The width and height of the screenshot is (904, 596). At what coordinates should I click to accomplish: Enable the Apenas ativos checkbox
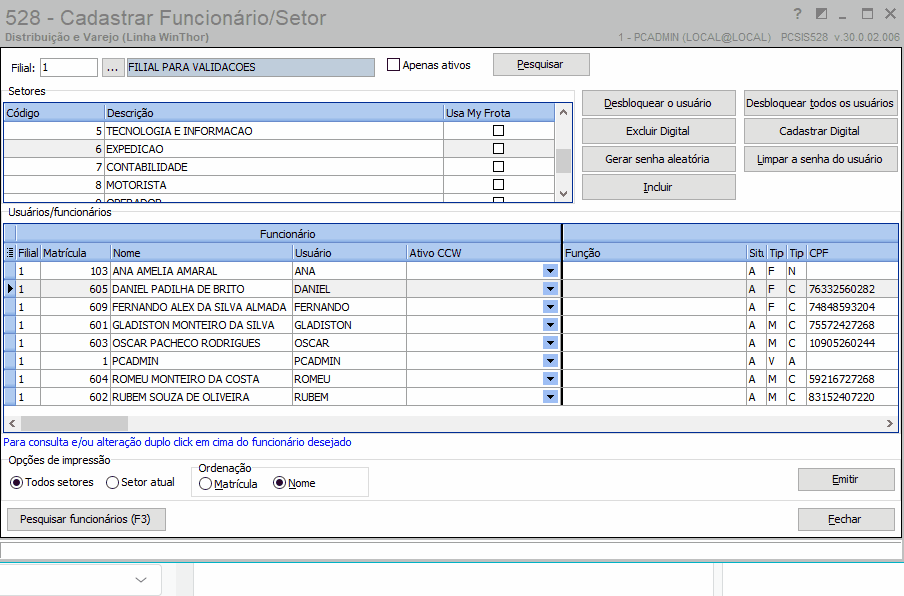pos(393,65)
